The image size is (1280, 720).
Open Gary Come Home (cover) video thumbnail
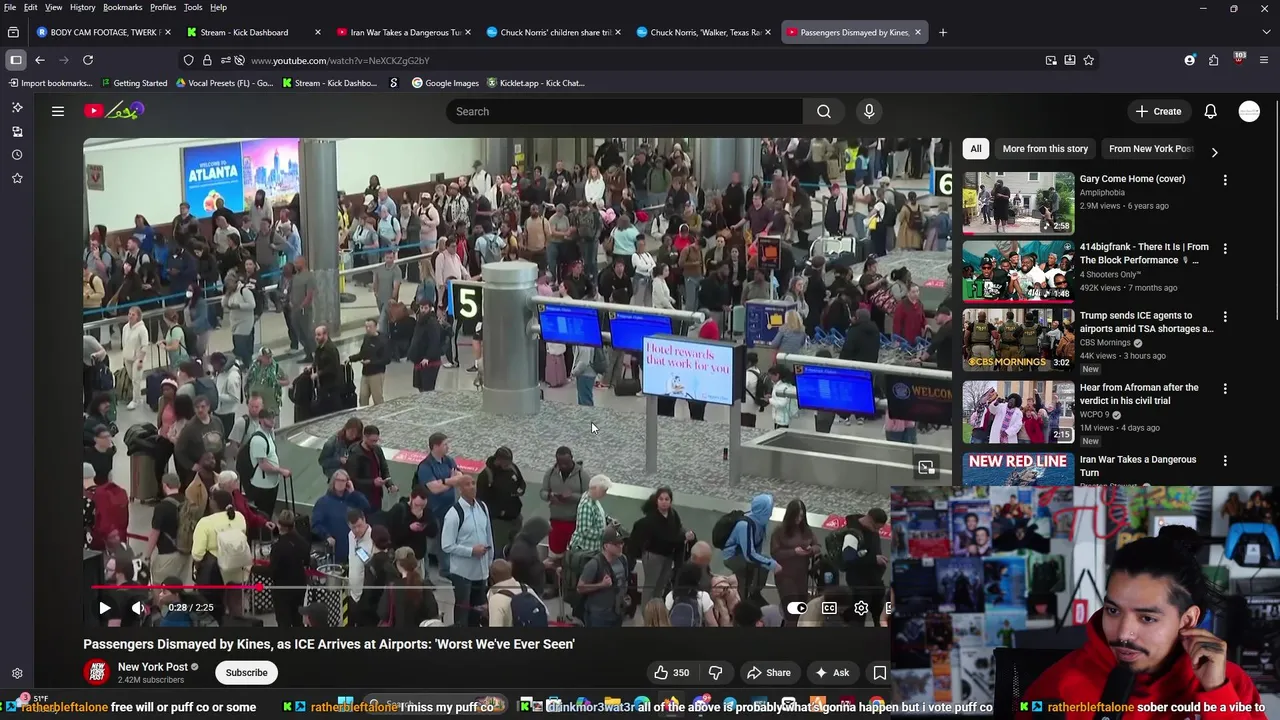[x=1018, y=203]
